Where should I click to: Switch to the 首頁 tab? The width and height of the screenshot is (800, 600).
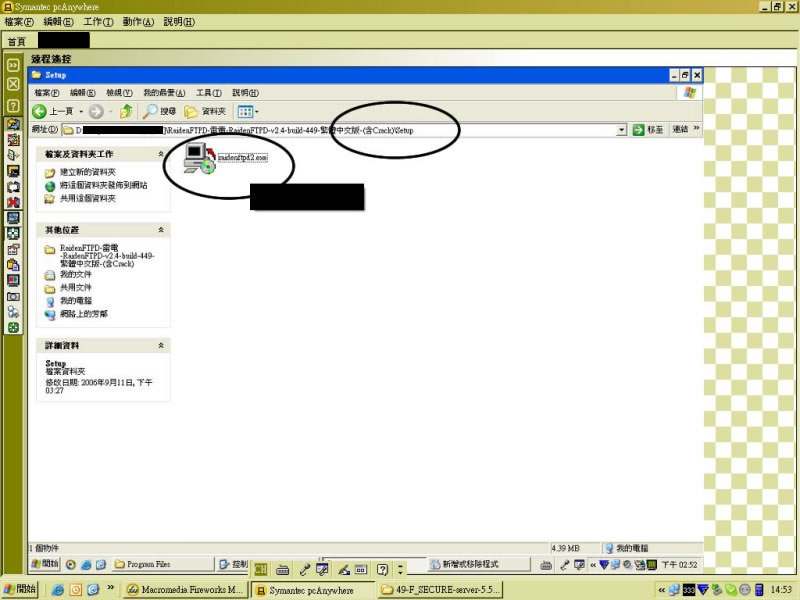[16, 41]
